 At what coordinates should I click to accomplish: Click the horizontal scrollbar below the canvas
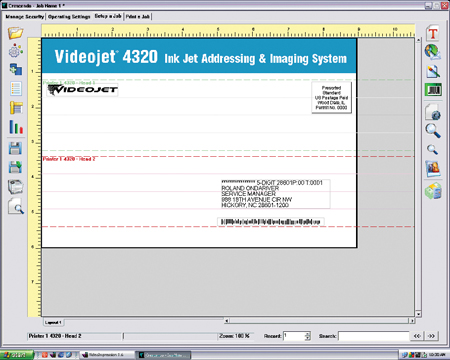(319, 321)
